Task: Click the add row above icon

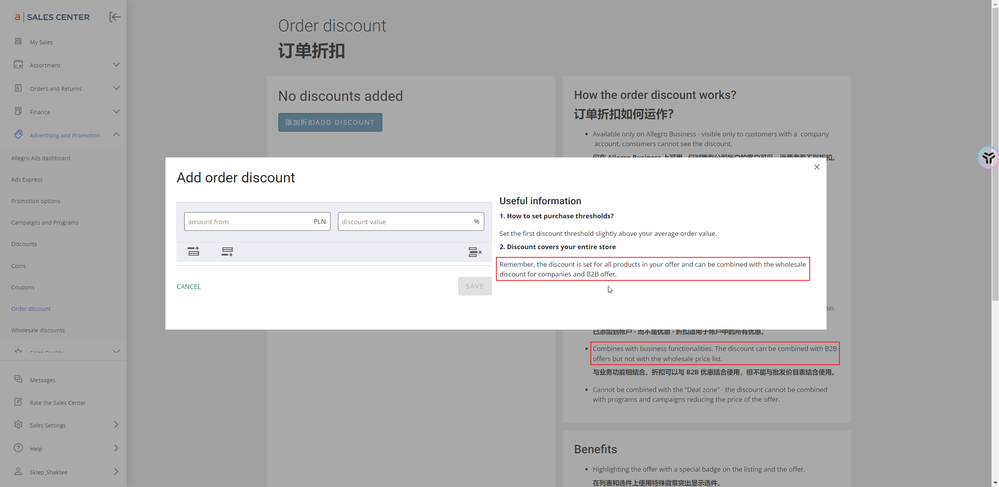Action: [x=194, y=252]
